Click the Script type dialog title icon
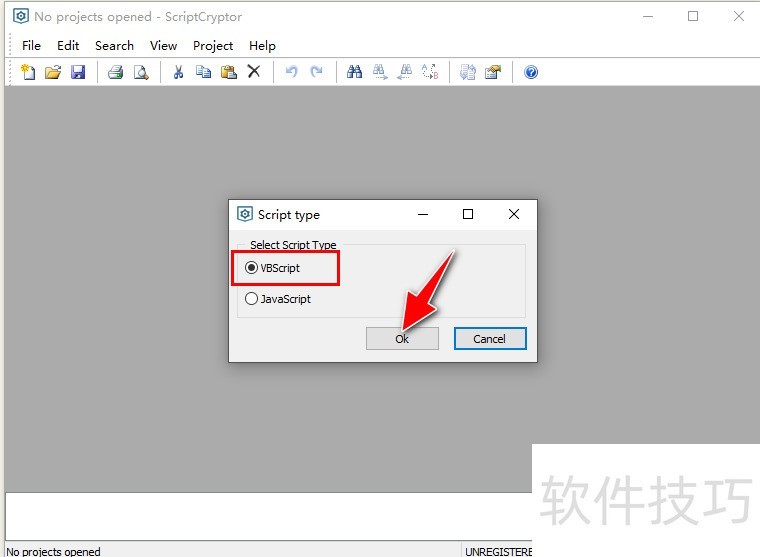Viewport: 760px width, 557px height. coord(245,214)
